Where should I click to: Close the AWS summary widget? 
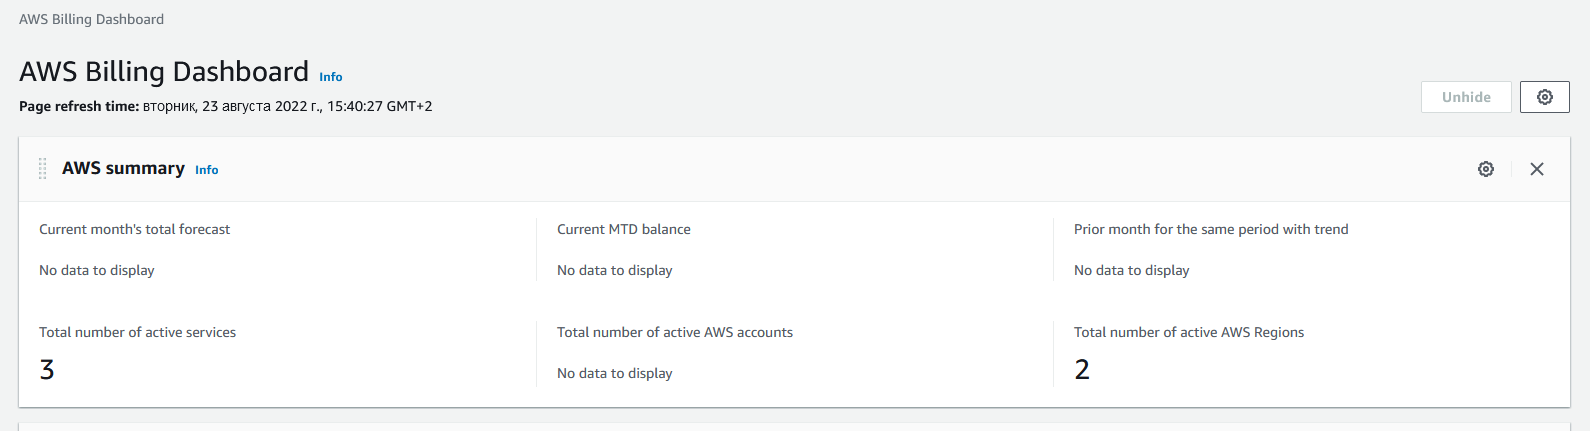[x=1537, y=169]
